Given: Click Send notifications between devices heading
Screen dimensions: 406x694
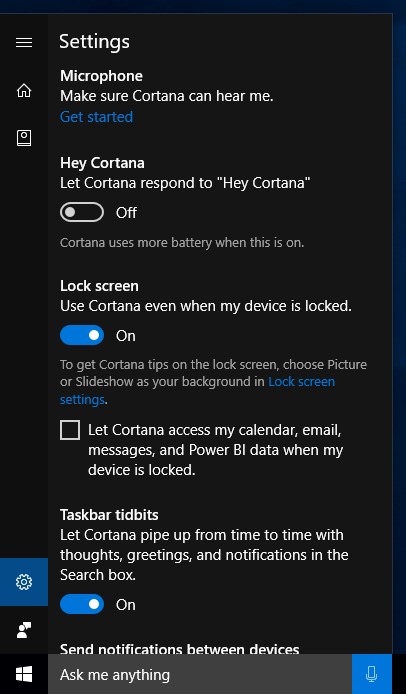Looking at the screenshot, I should tap(180, 649).
